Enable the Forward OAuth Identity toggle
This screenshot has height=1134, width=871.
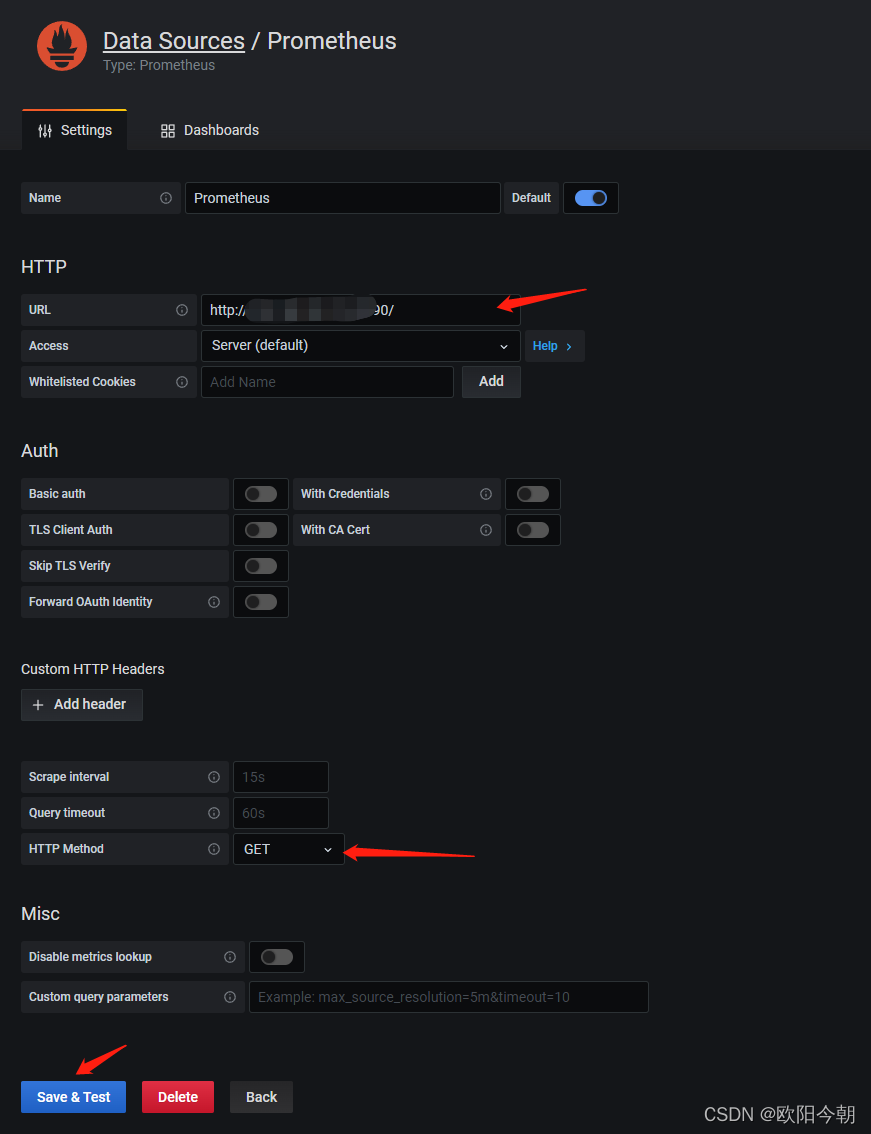point(260,602)
